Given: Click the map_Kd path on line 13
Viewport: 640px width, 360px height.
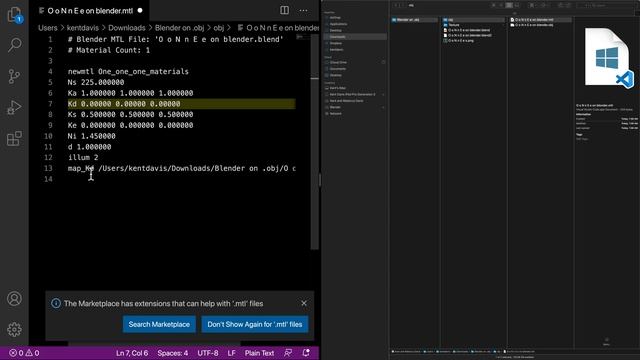Looking at the screenshot, I should point(182,168).
